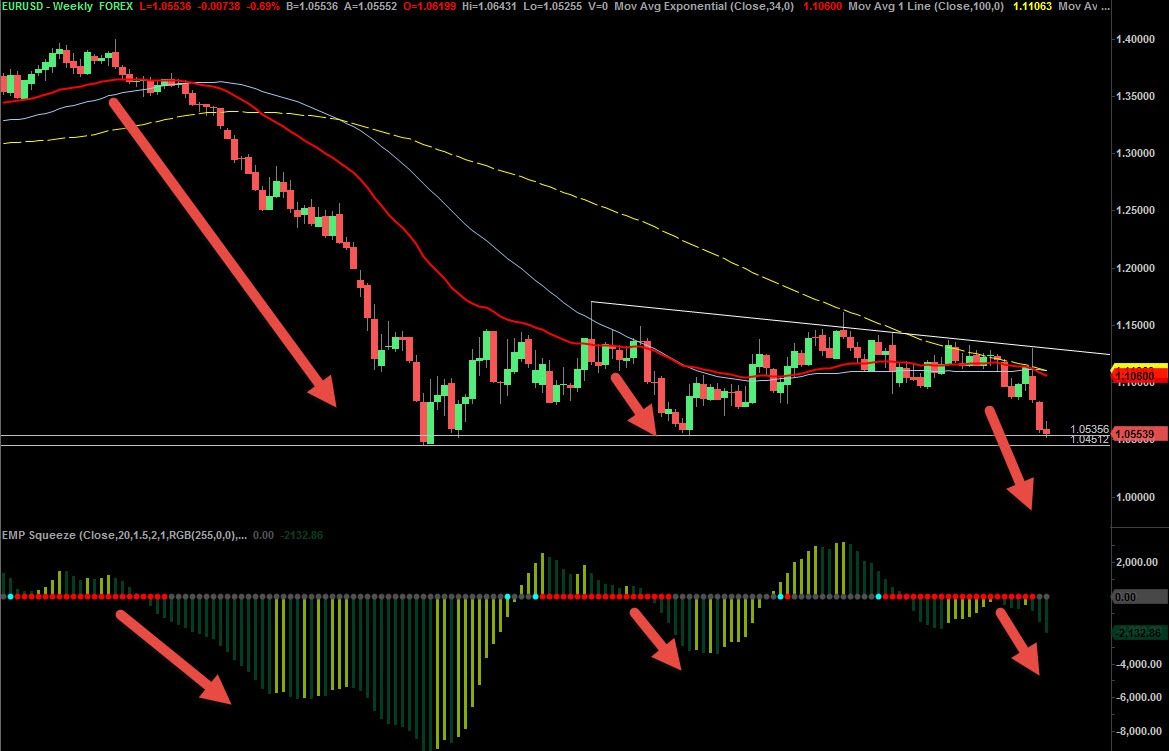Click the -8,000.00 indicator axis label
1169x751 pixels.
tap(1137, 732)
